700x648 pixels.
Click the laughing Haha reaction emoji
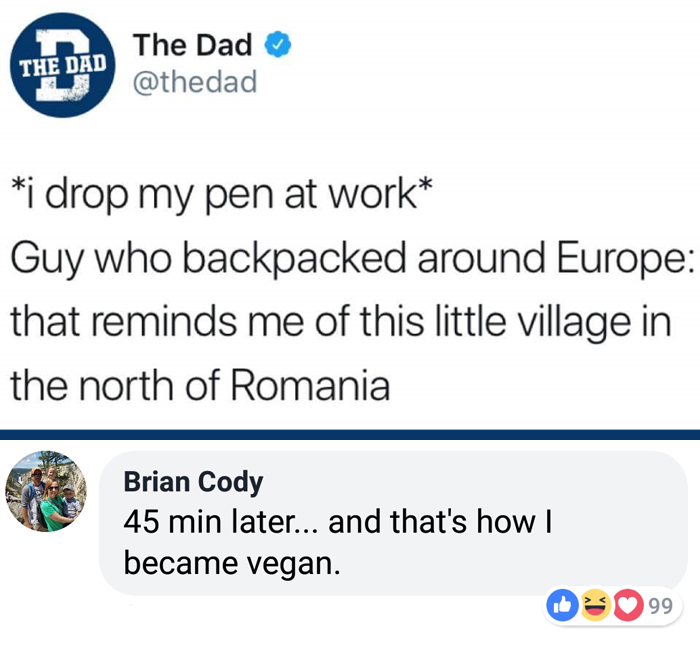596,605
